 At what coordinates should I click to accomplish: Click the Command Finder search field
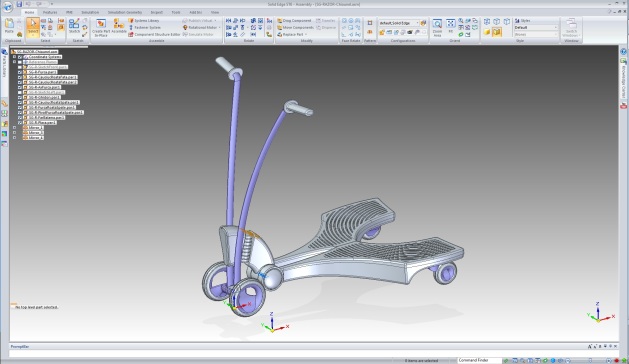click(479, 360)
